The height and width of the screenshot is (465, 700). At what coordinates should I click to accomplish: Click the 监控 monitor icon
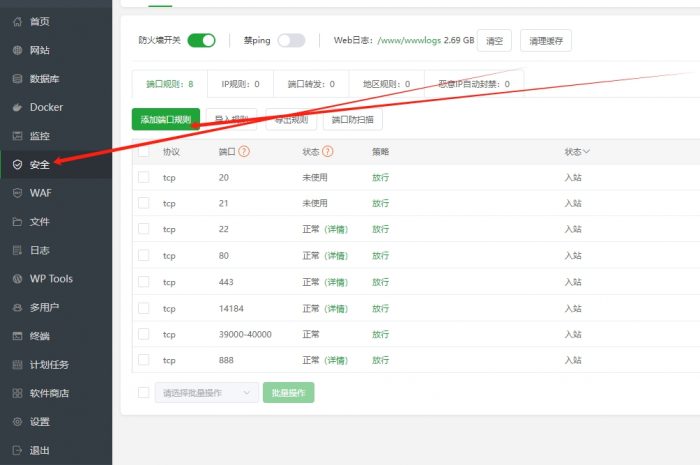pos(17,136)
